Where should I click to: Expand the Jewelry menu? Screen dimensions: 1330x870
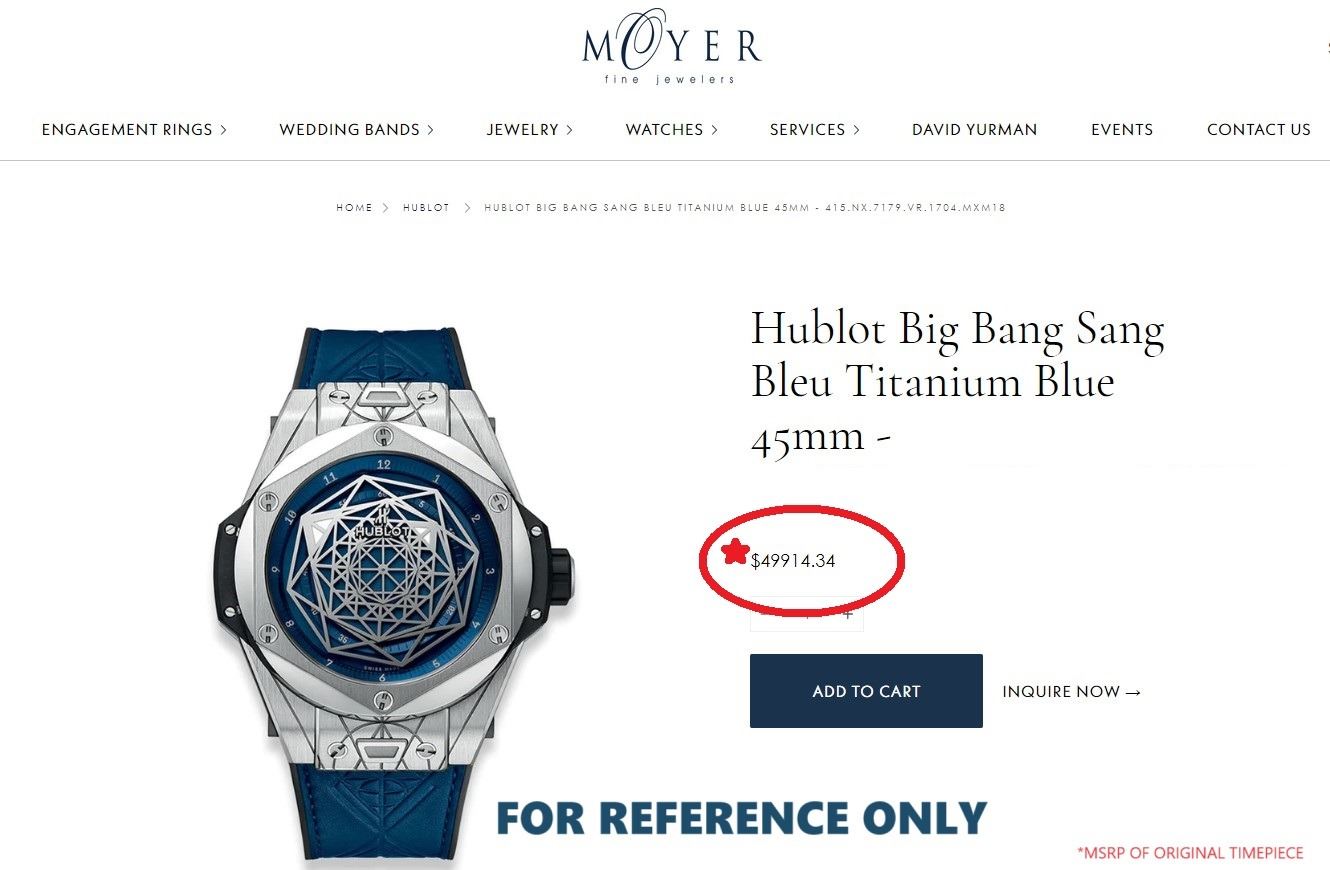pos(529,129)
